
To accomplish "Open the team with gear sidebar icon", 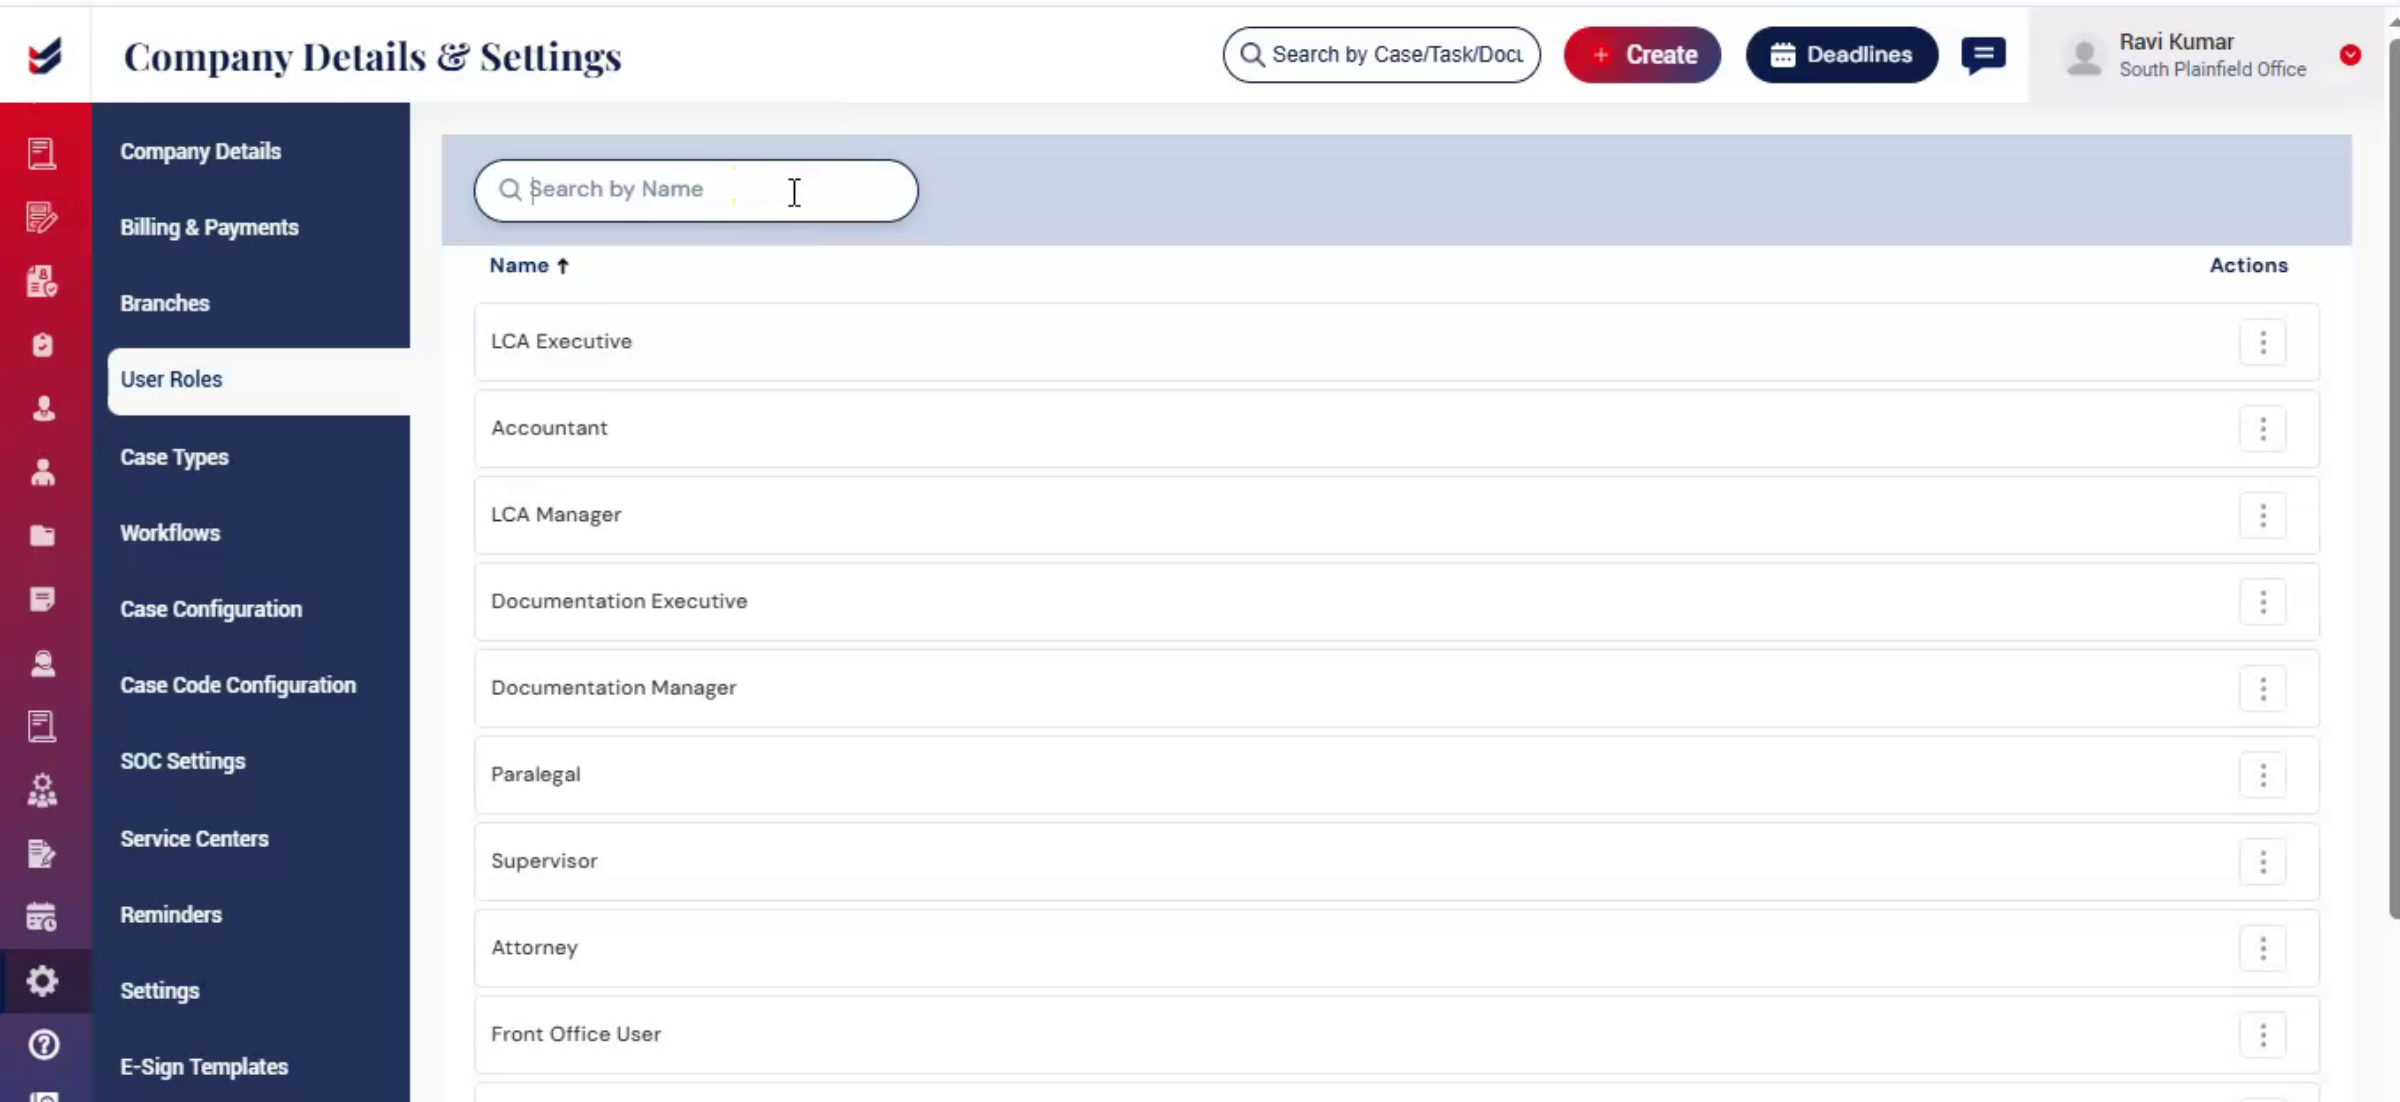I will (42, 790).
